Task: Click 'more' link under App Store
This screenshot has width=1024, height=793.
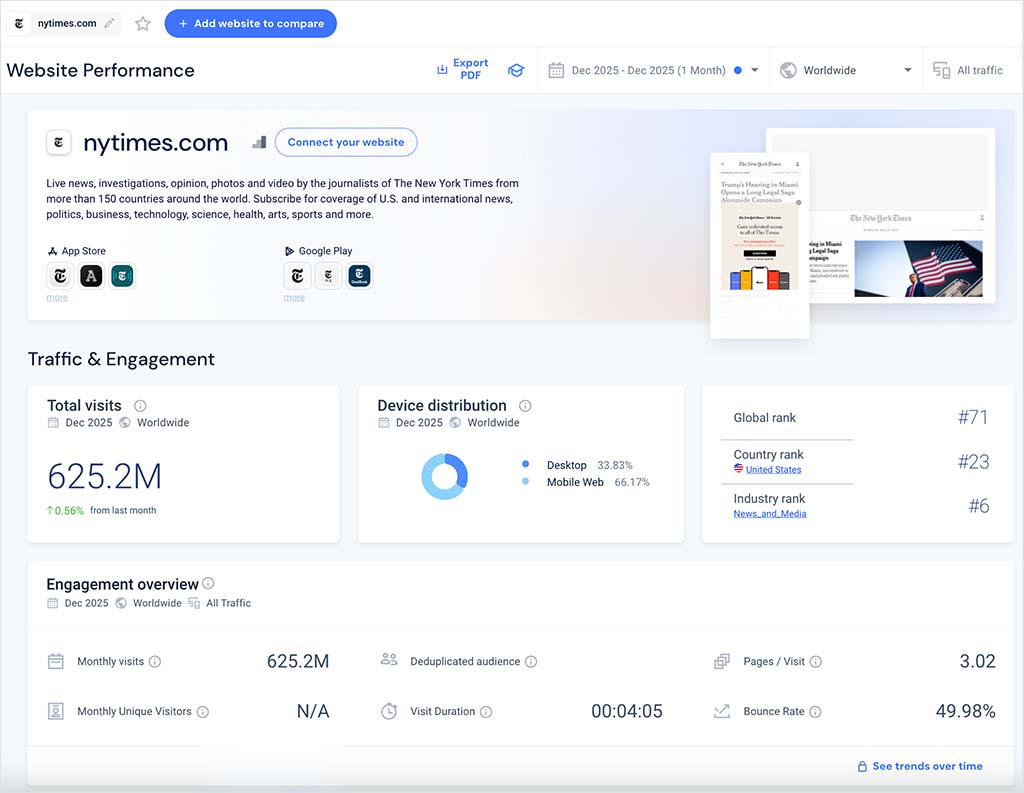Action: [57, 297]
